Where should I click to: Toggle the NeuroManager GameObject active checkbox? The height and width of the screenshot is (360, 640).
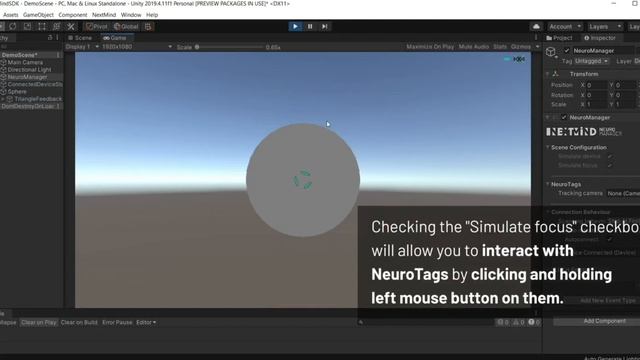point(567,51)
